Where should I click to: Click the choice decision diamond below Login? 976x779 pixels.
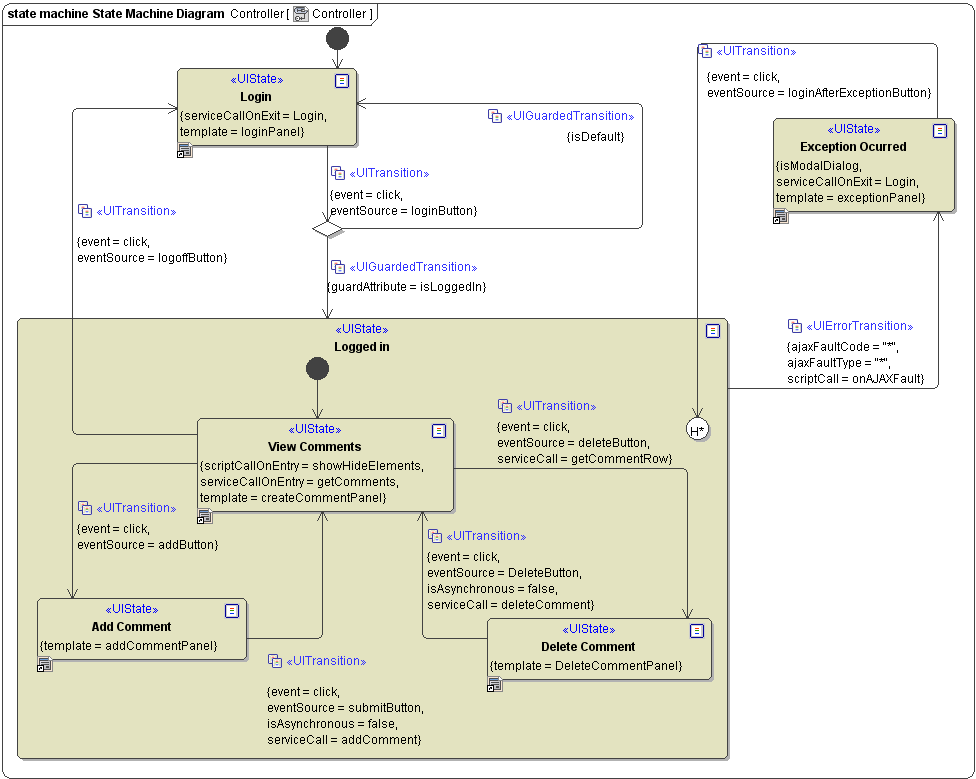327,228
